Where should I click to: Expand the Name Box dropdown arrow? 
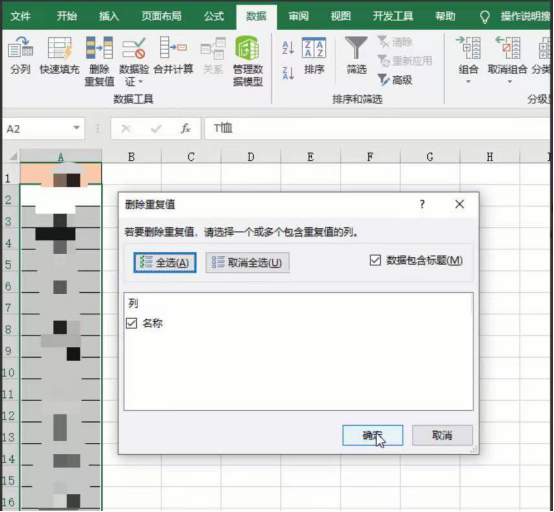tap(76, 128)
